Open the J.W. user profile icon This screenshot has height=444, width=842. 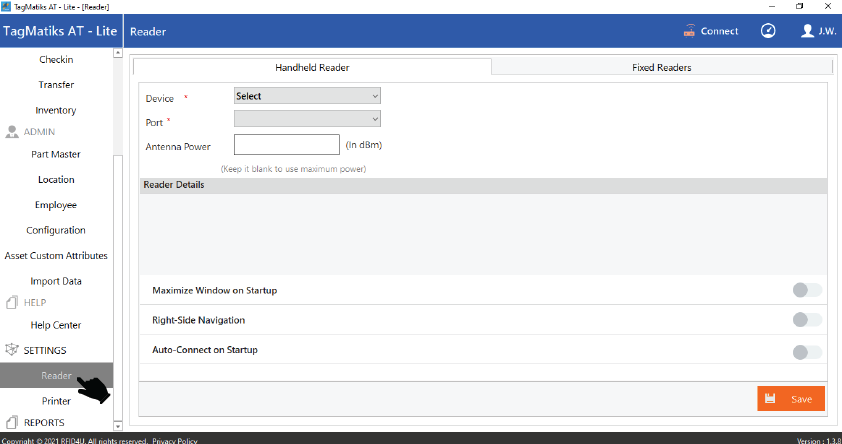click(x=808, y=31)
